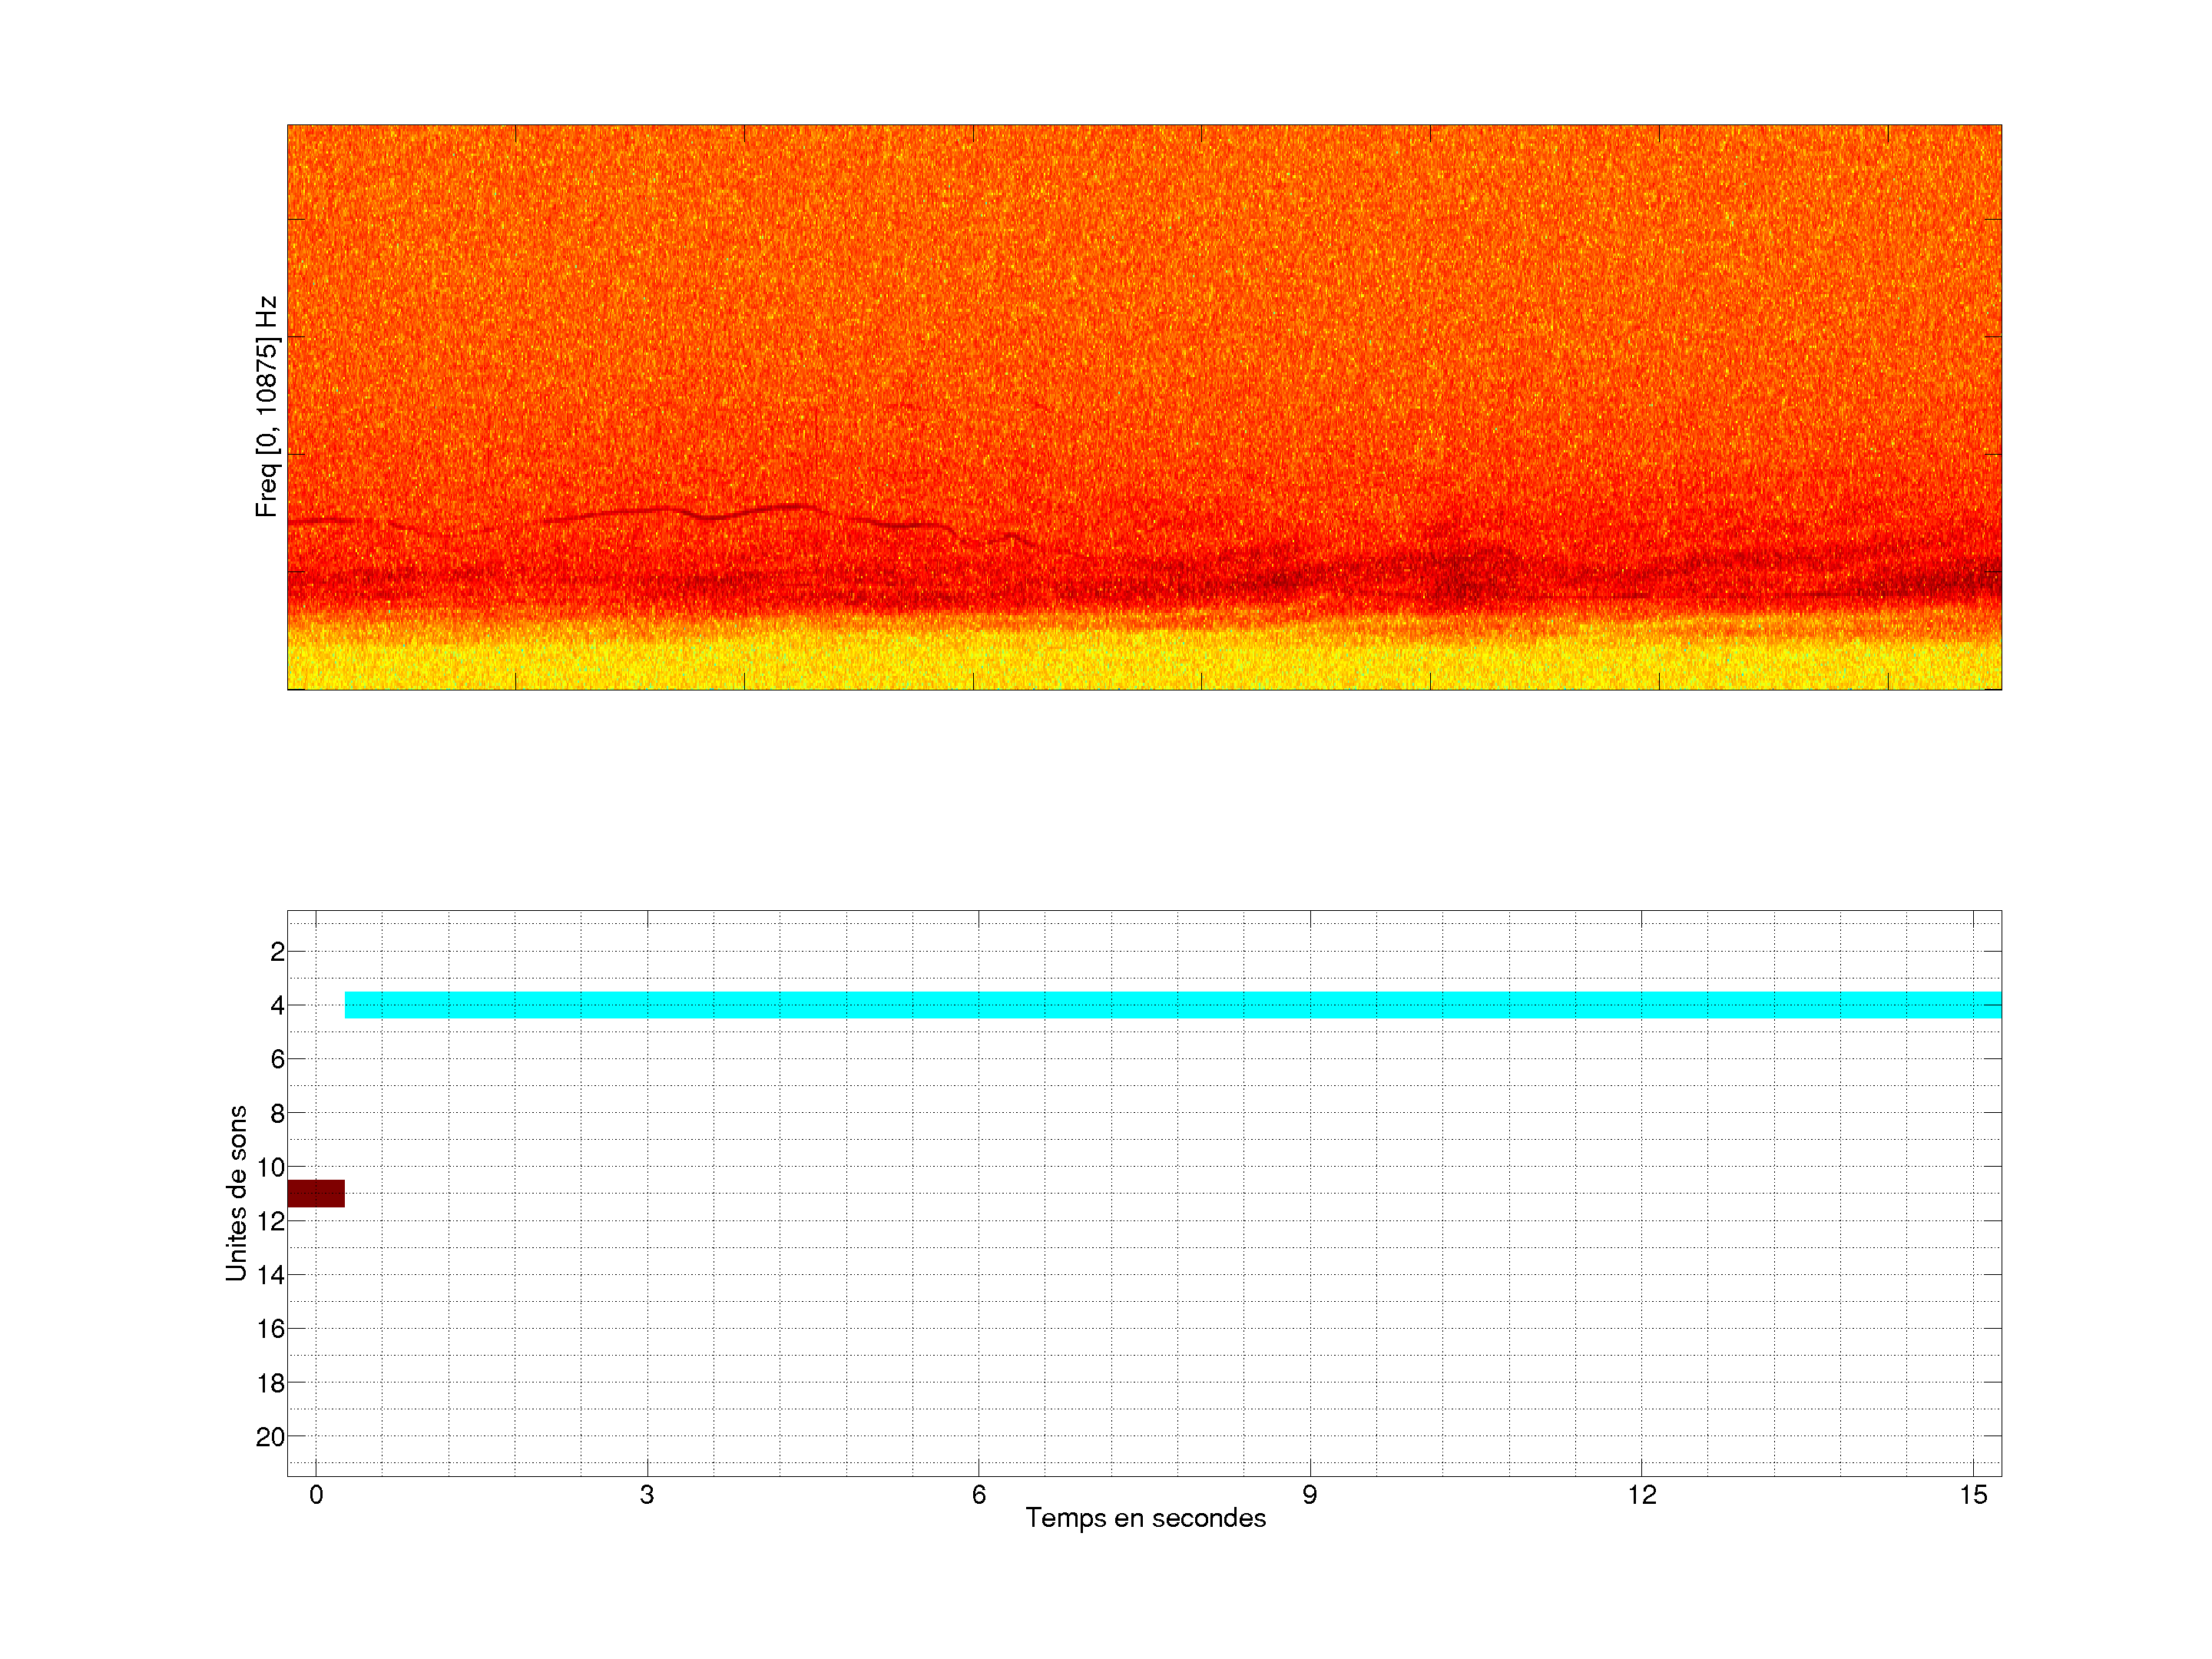
Task: Click the x-axis tick label 9
Action: point(1309,1495)
